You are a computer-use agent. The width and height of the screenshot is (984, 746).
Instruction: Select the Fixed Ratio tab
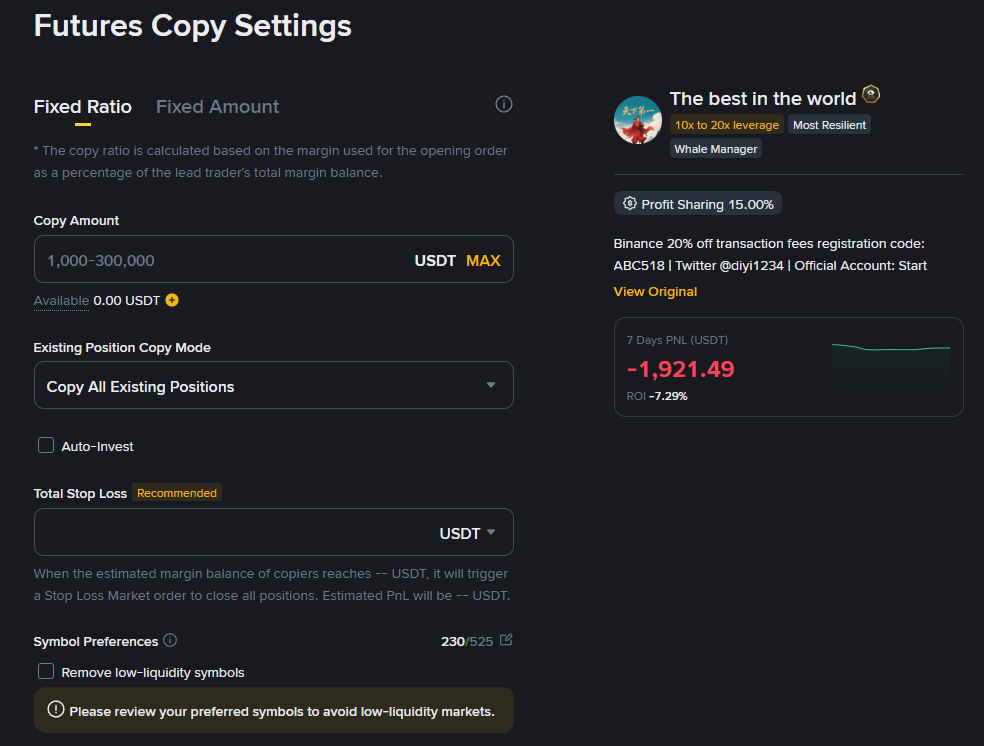coord(82,106)
